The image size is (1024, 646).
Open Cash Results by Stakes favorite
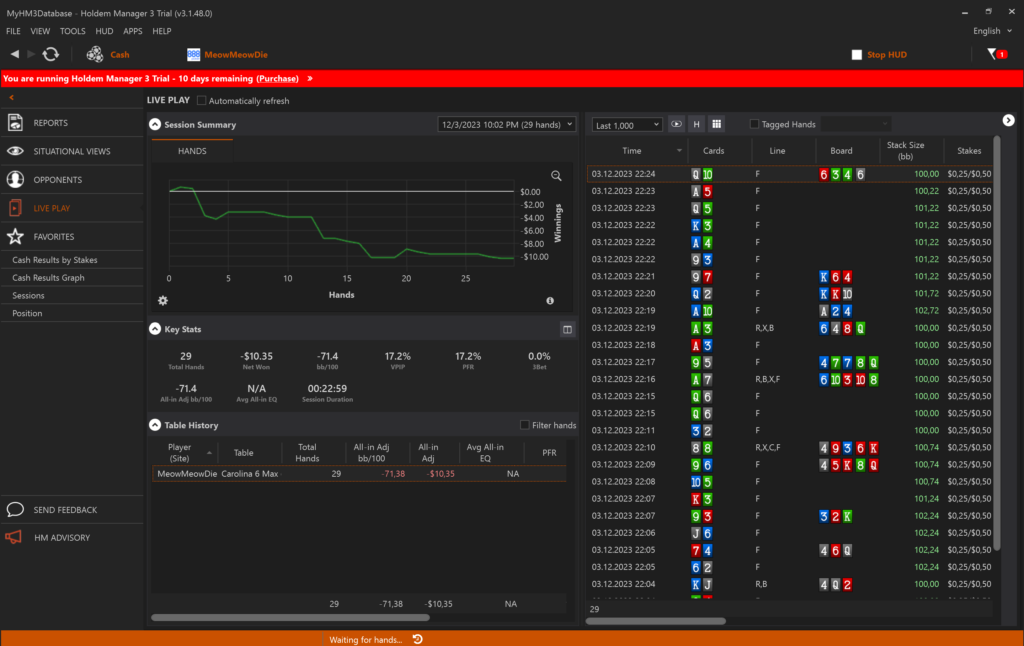55,260
